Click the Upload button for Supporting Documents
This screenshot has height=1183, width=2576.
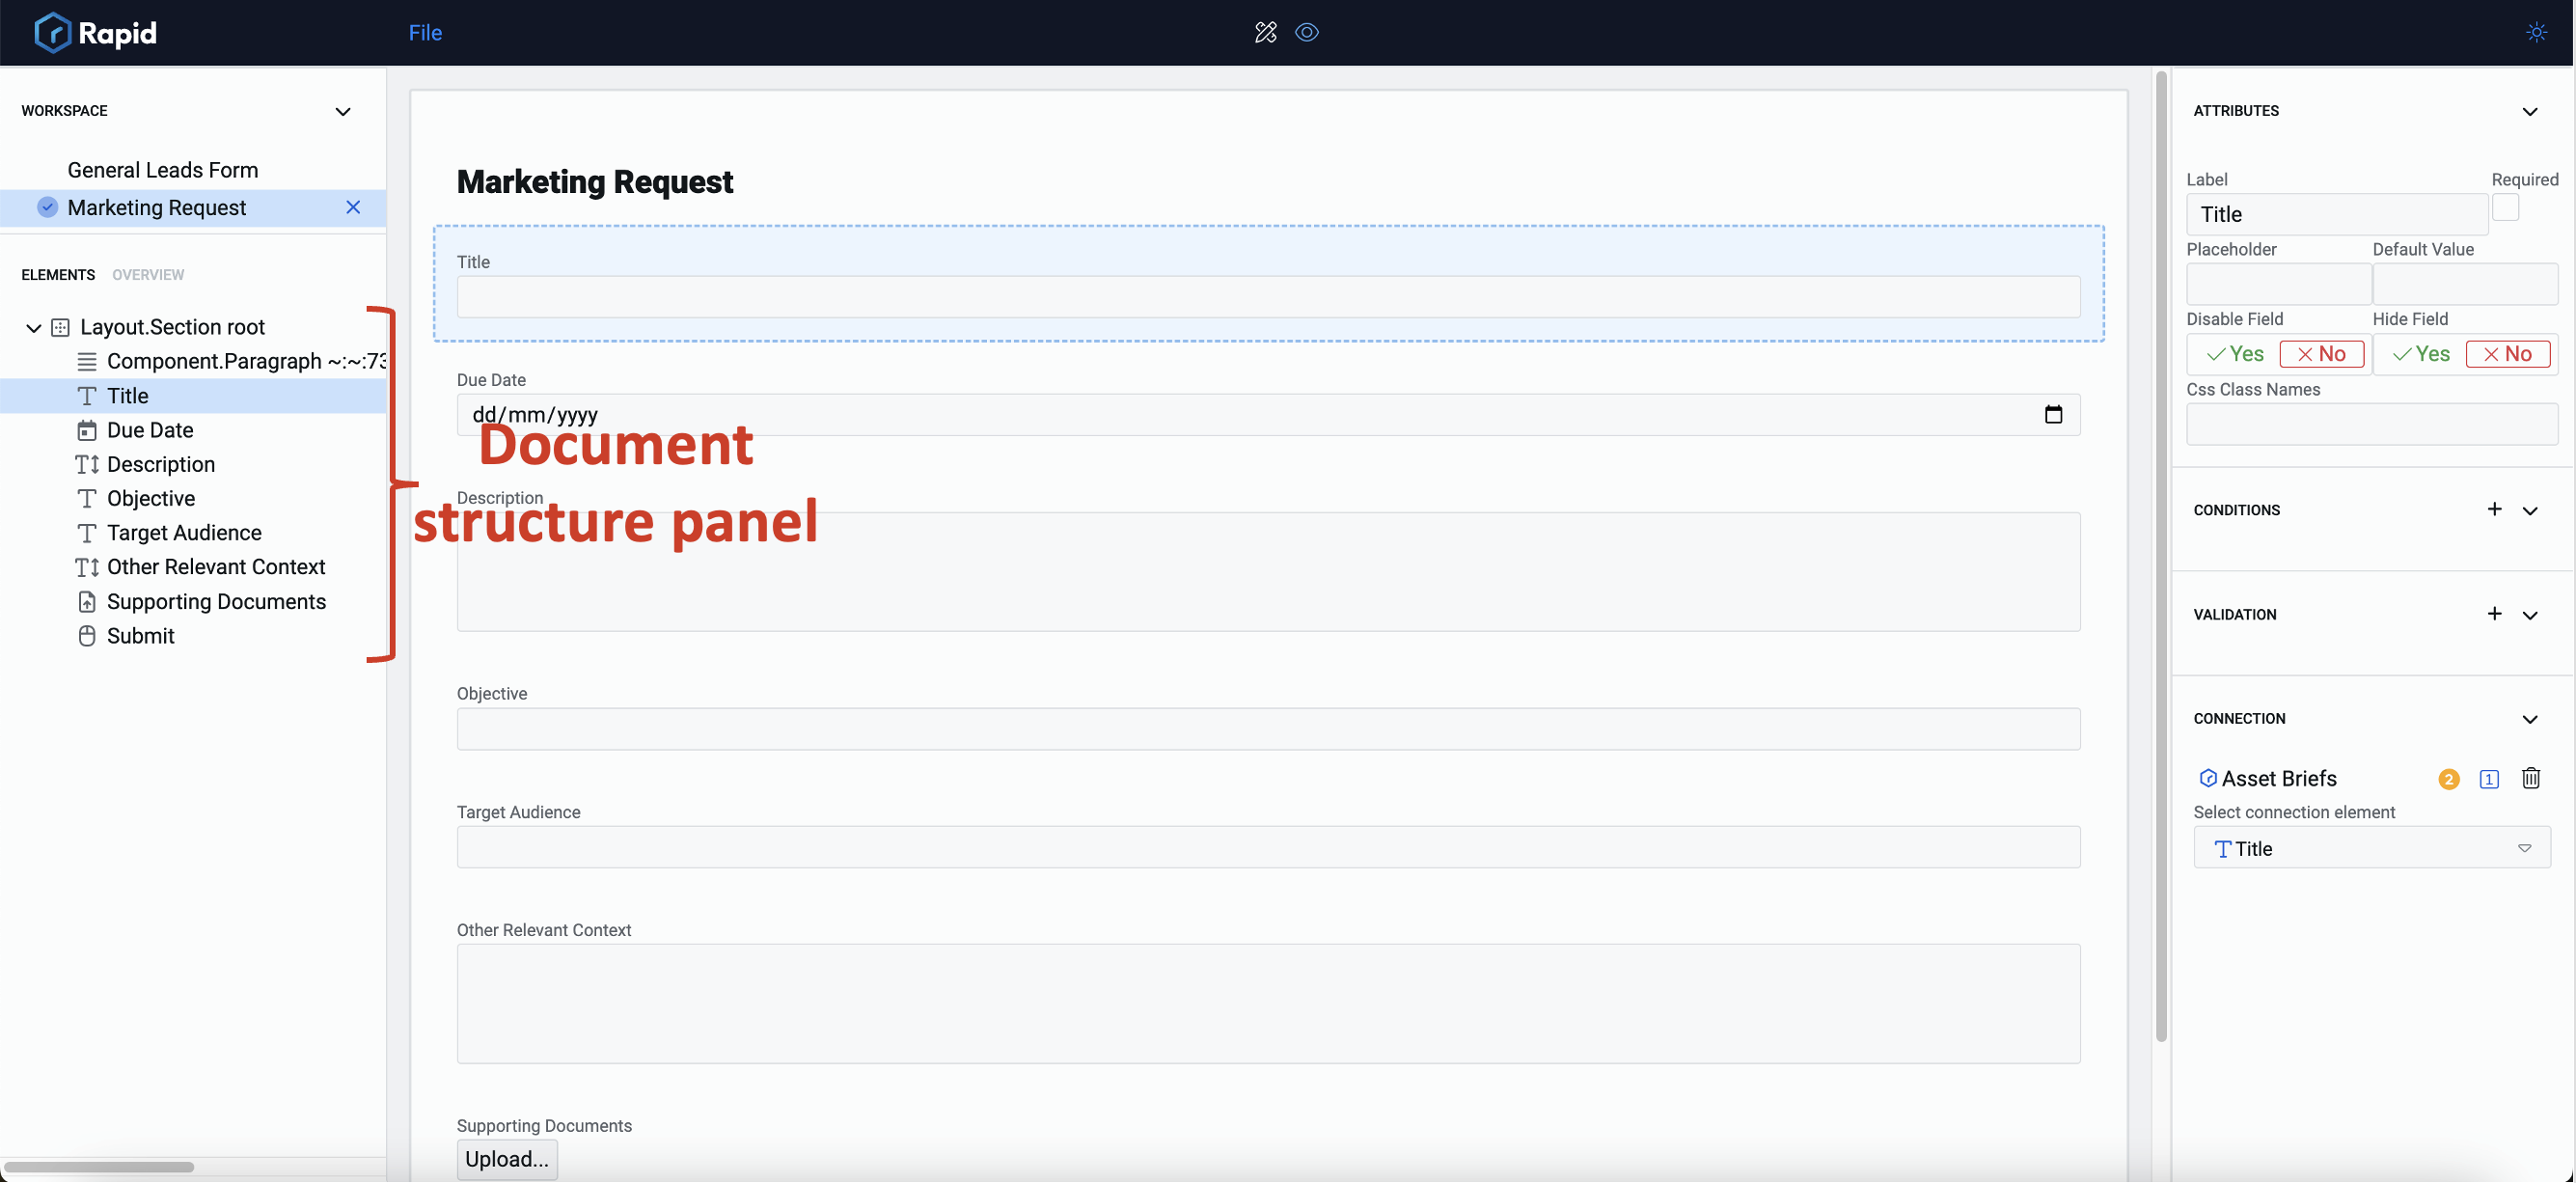[506, 1160]
